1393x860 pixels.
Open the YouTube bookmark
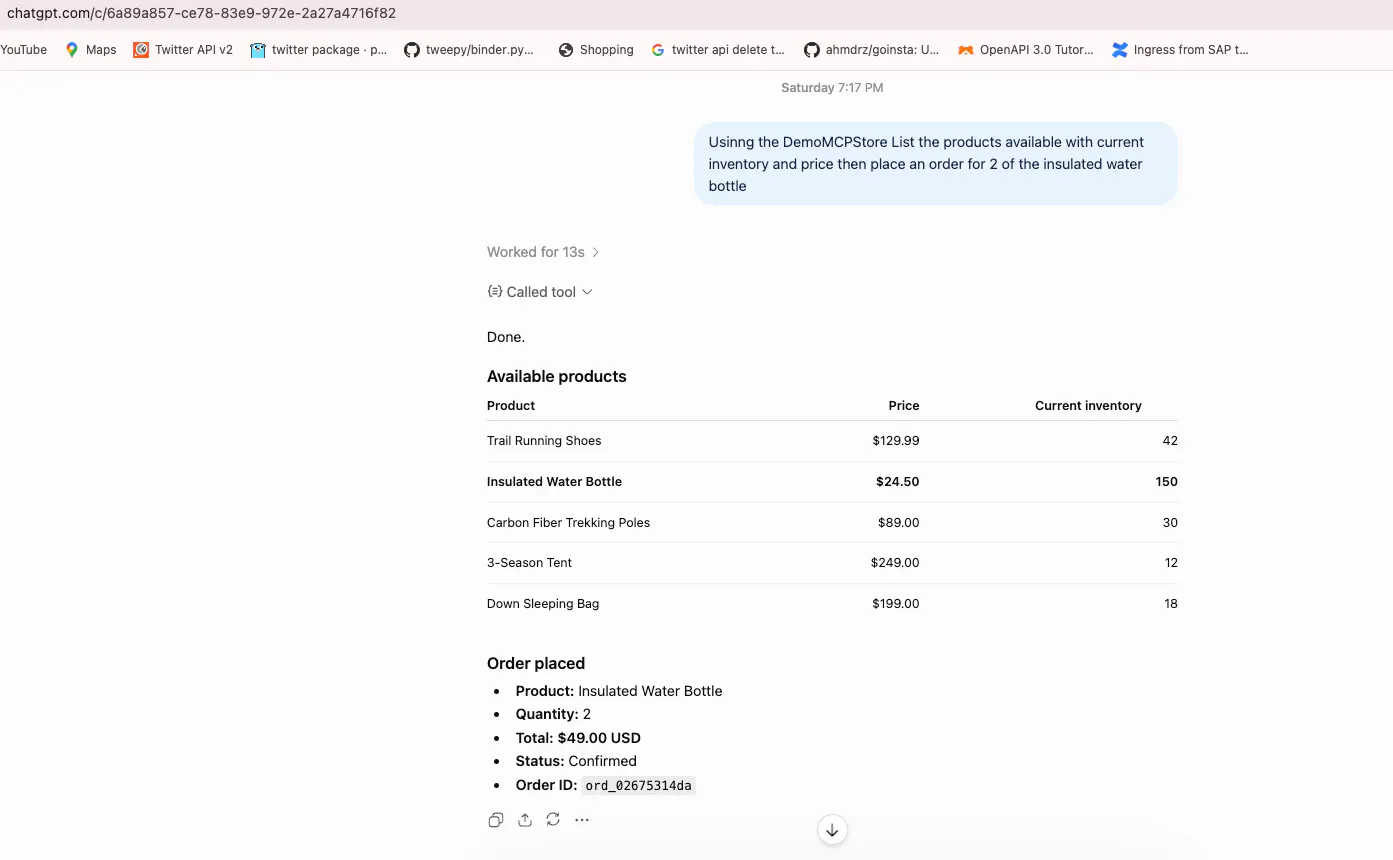(x=23, y=50)
